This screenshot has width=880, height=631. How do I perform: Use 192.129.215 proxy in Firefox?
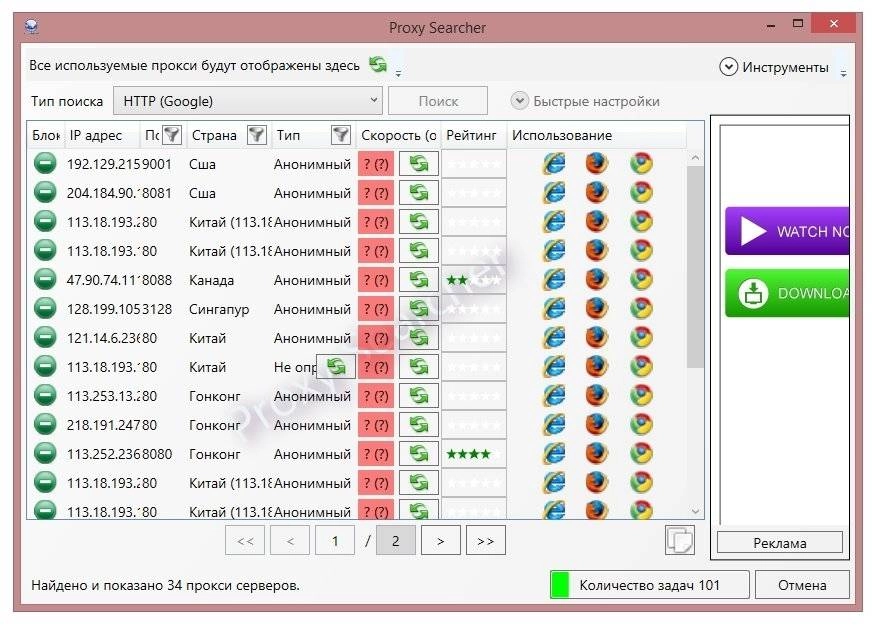pos(597,164)
